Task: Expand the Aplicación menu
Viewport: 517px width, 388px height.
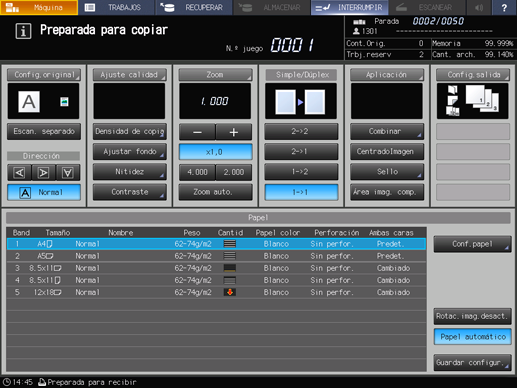Action: (387, 75)
